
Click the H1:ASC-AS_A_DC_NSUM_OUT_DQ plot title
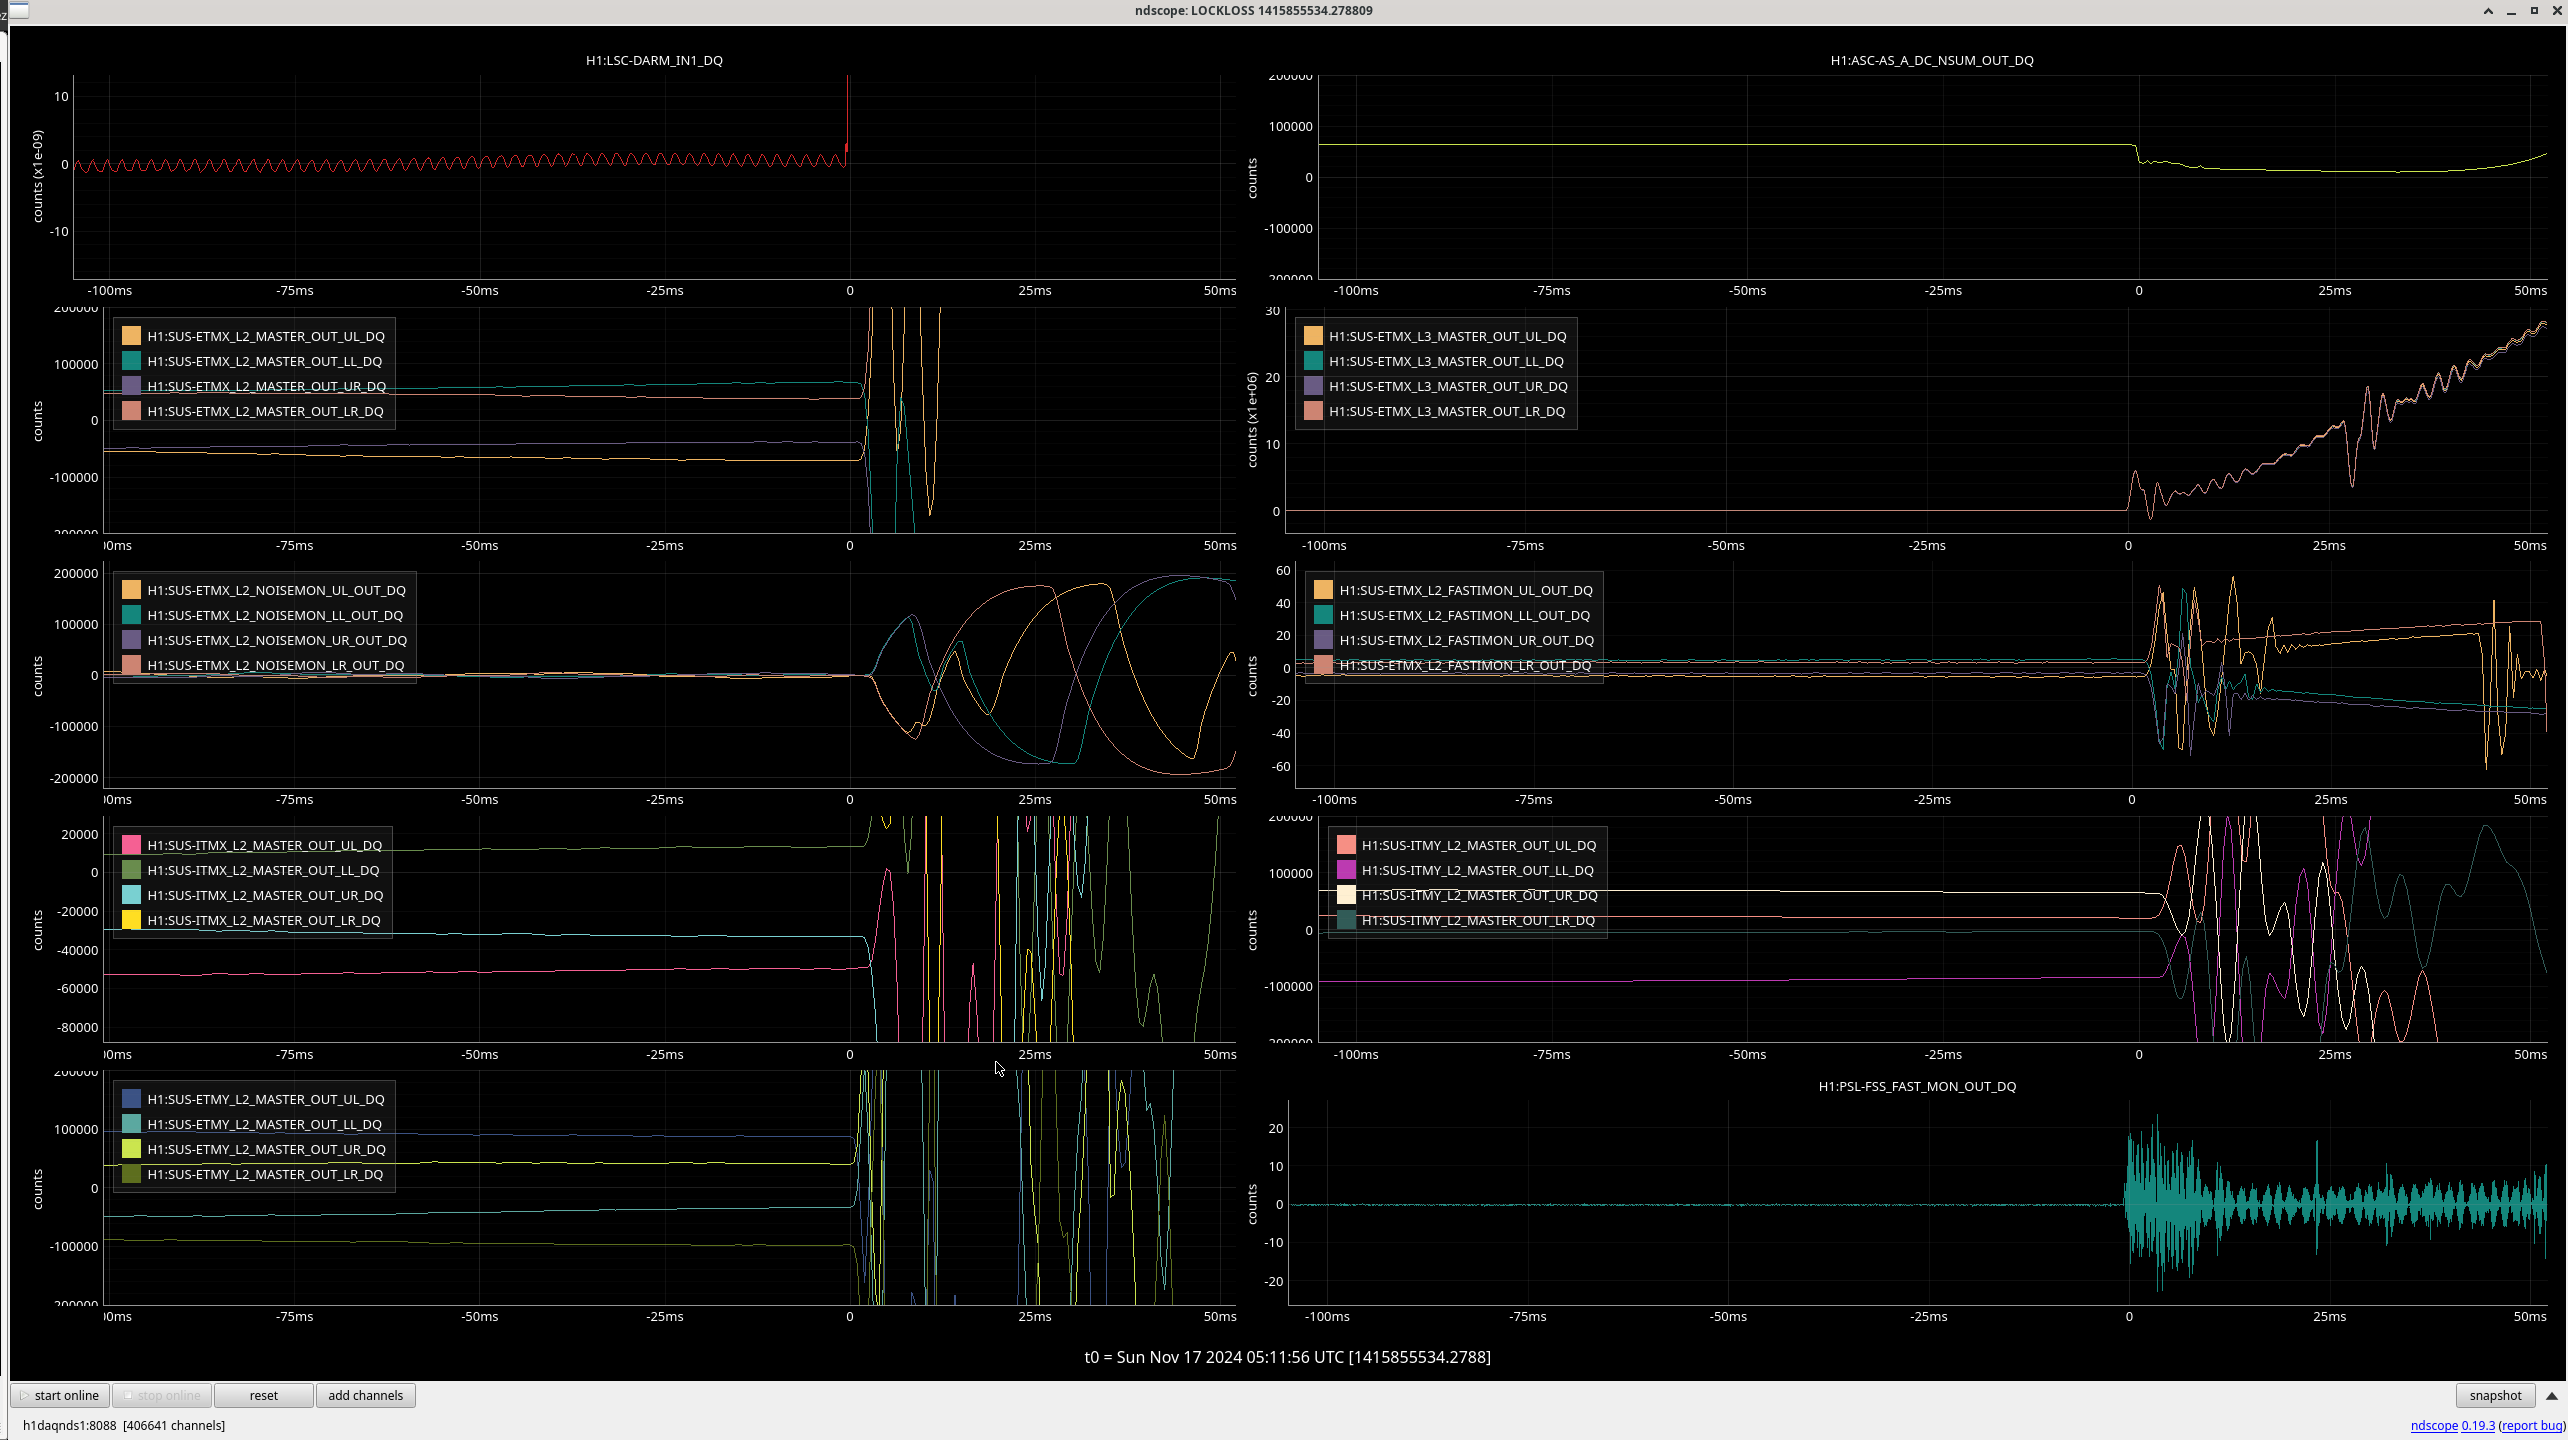(x=1931, y=60)
